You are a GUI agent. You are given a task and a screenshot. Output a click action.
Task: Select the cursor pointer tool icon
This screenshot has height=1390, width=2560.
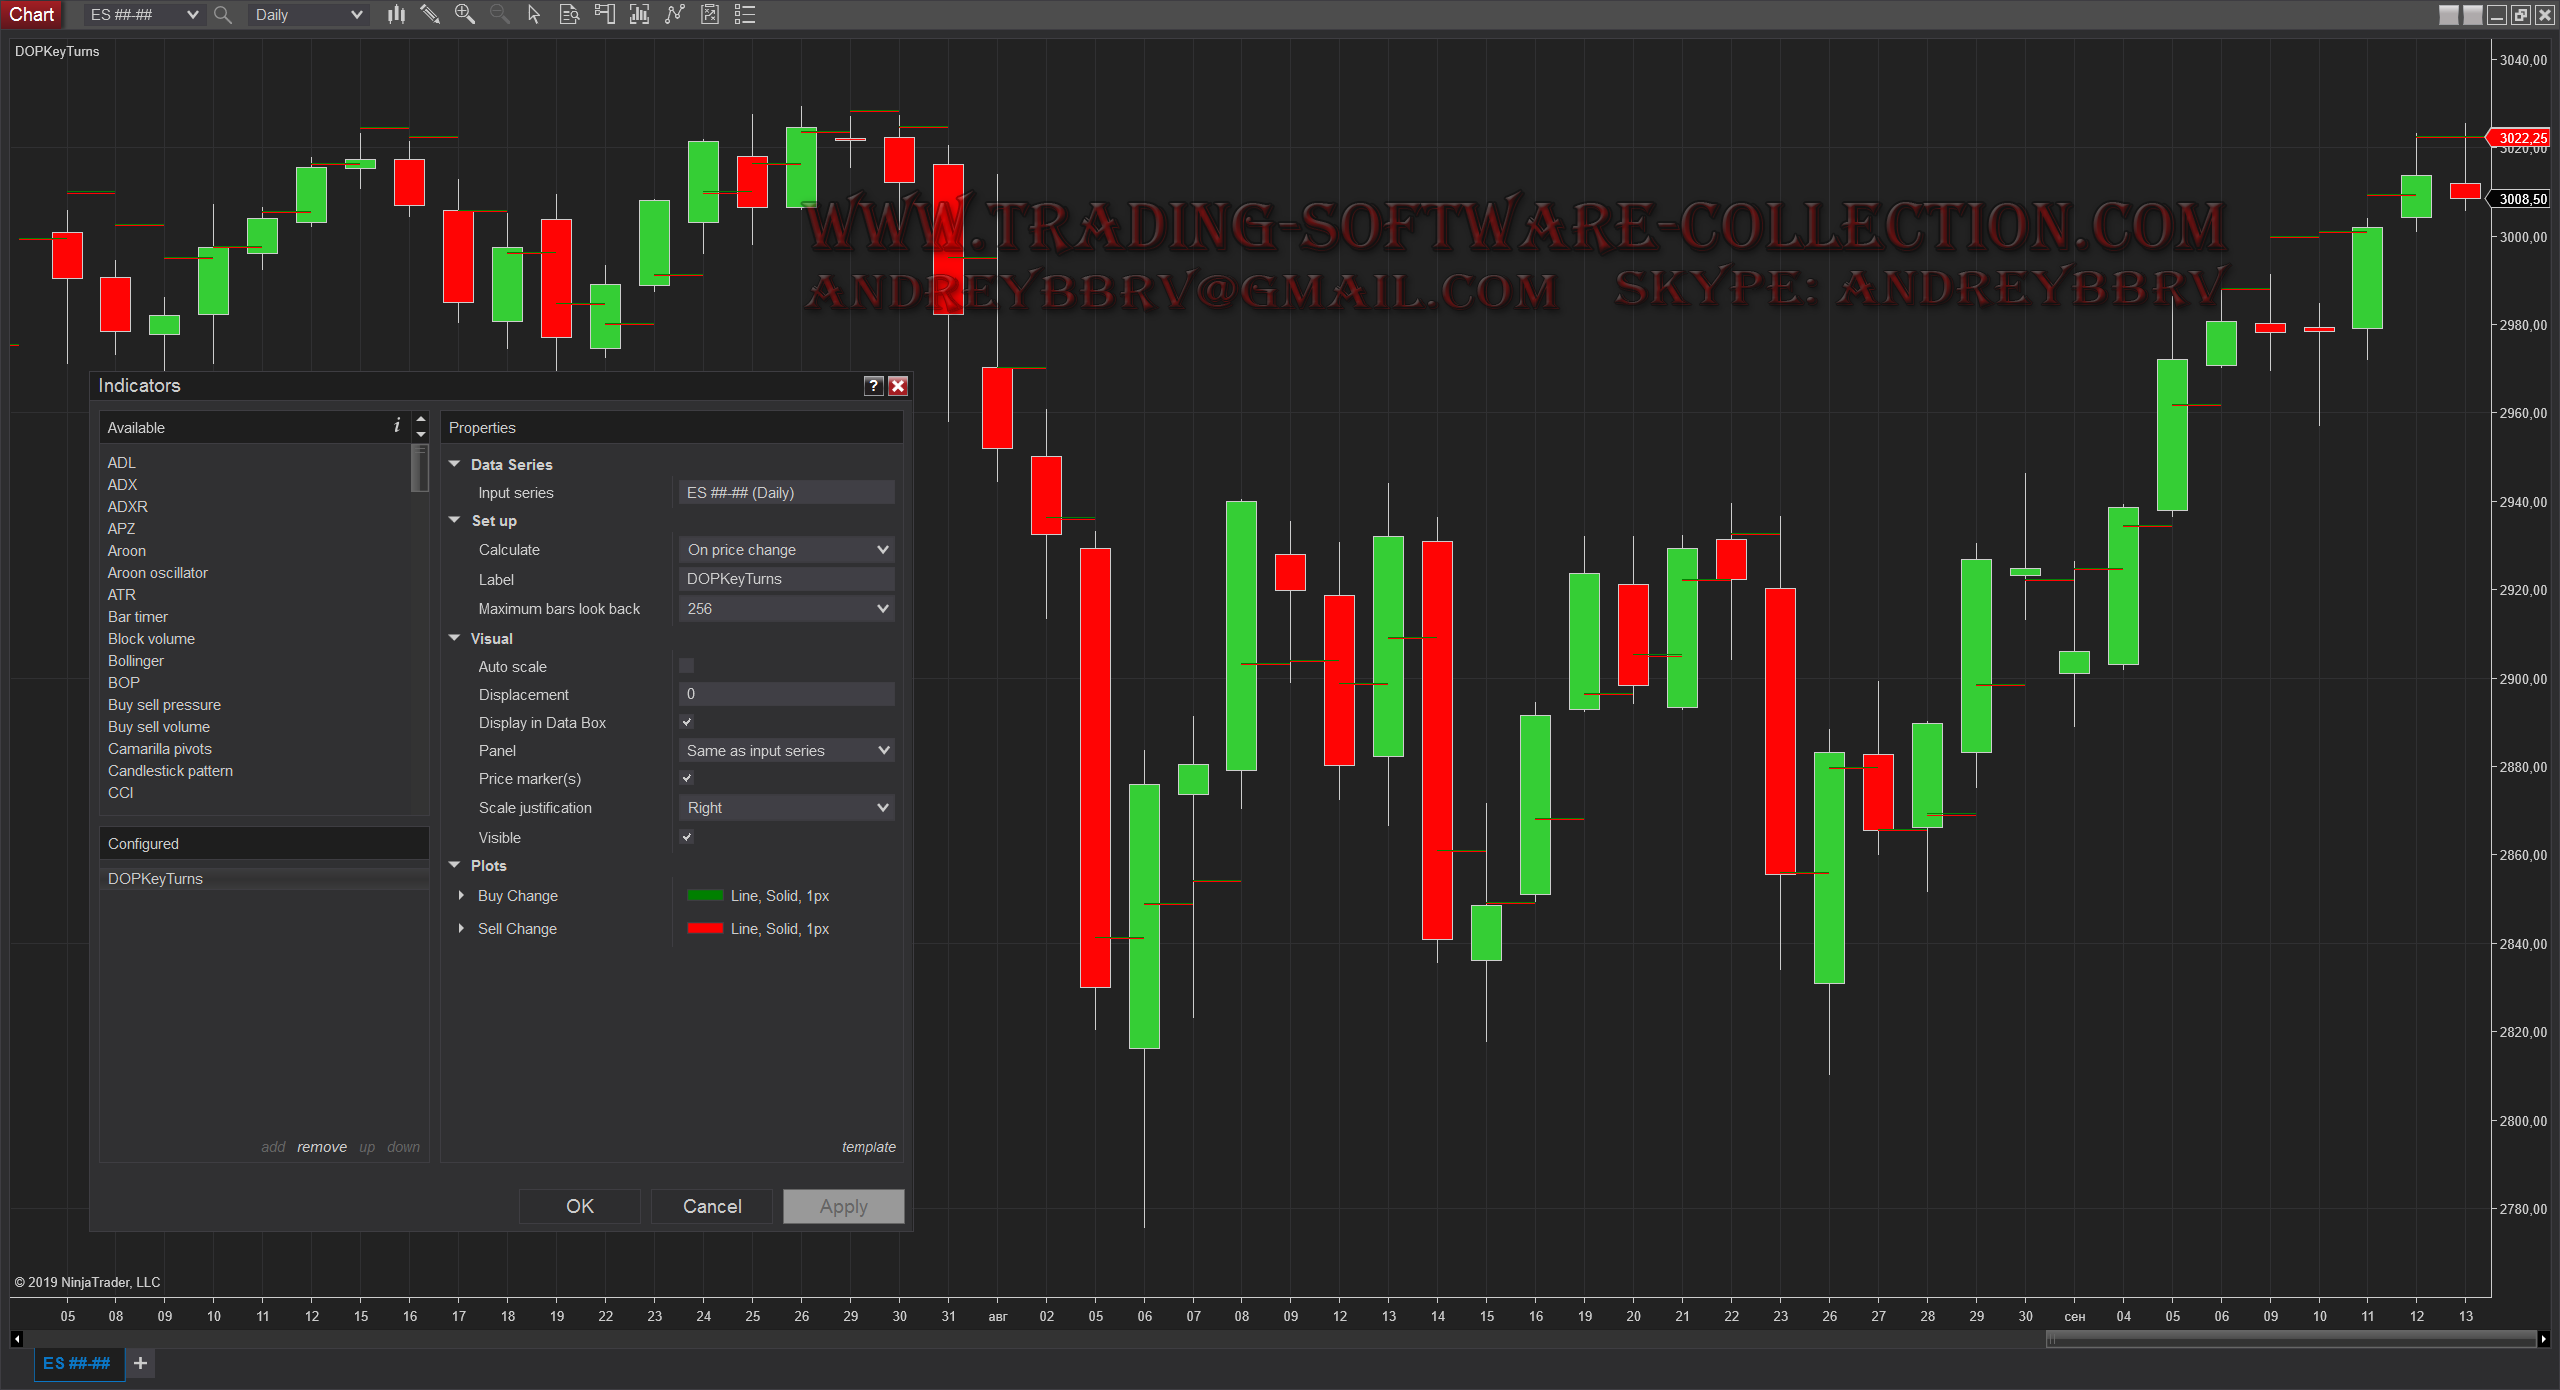pyautogui.click(x=534, y=14)
